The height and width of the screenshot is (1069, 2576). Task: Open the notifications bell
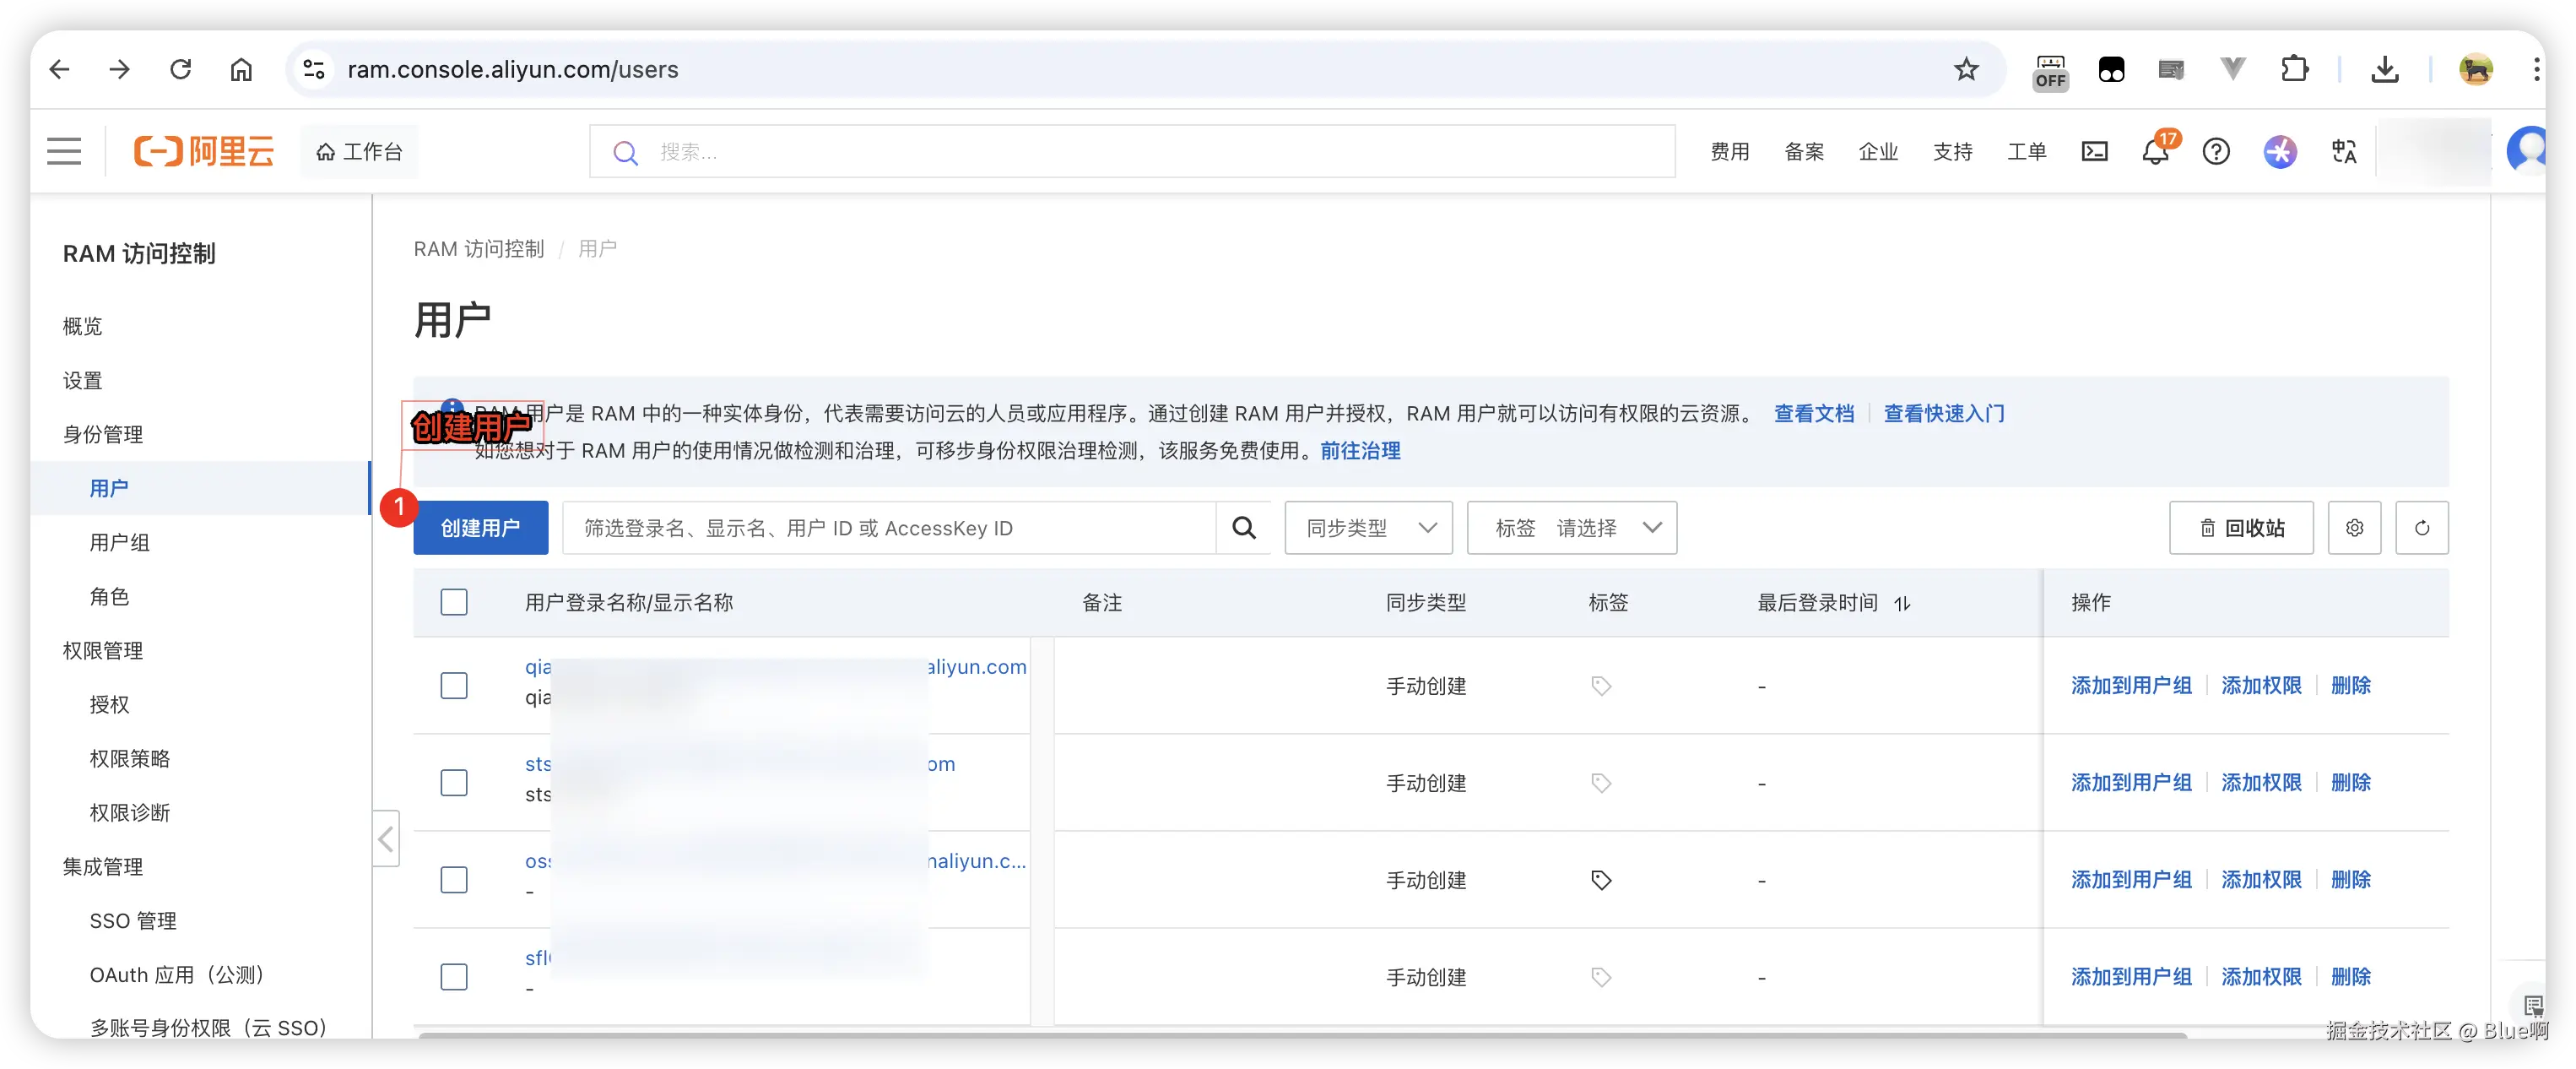(x=2155, y=152)
